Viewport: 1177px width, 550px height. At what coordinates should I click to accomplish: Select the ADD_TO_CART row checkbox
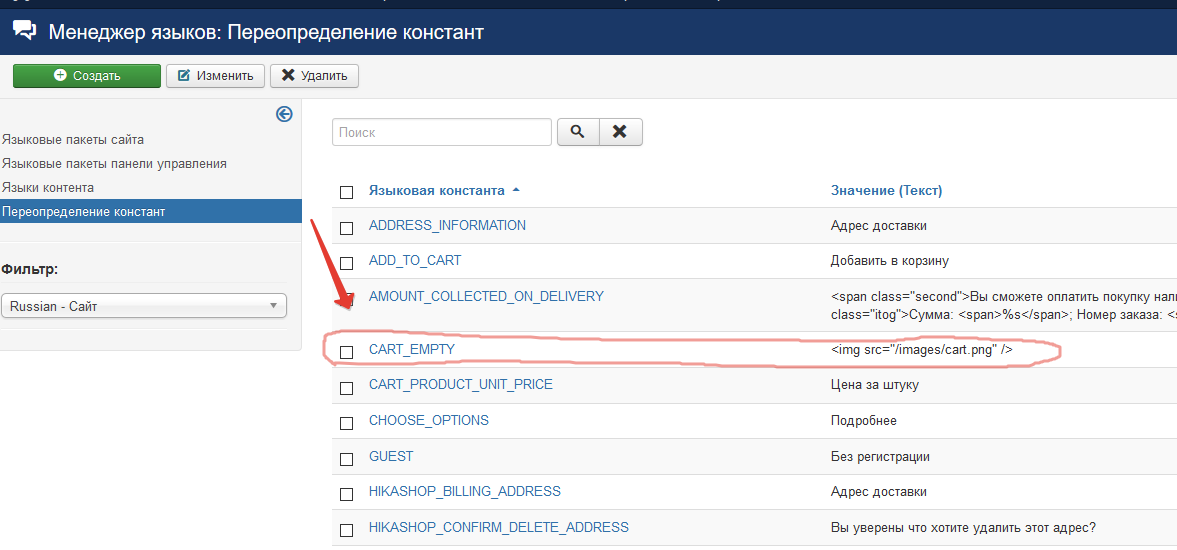[347, 264]
